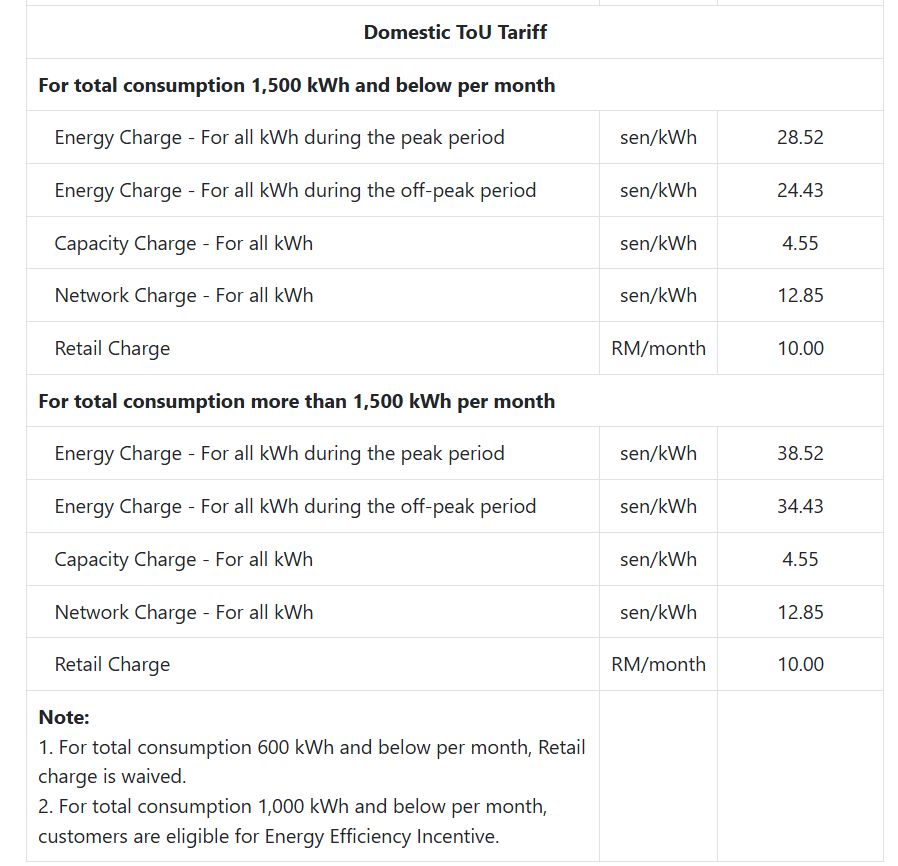
Task: Click Capacity Charge label in the below-1,500 section
Action: coord(183,243)
